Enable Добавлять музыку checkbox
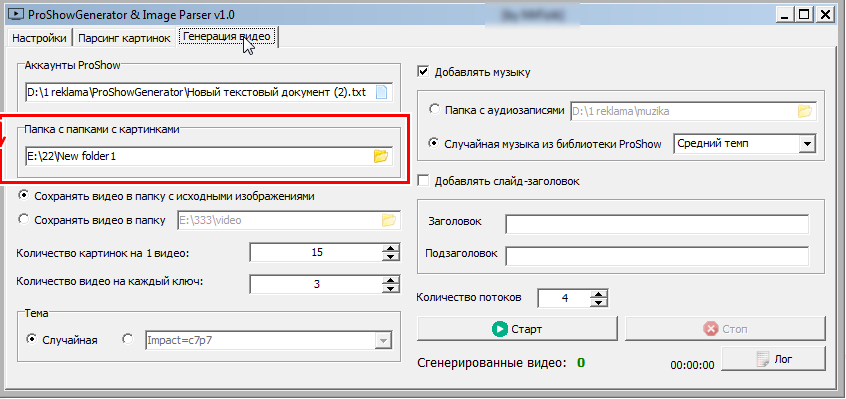Image resolution: width=846 pixels, height=399 pixels. click(x=424, y=72)
